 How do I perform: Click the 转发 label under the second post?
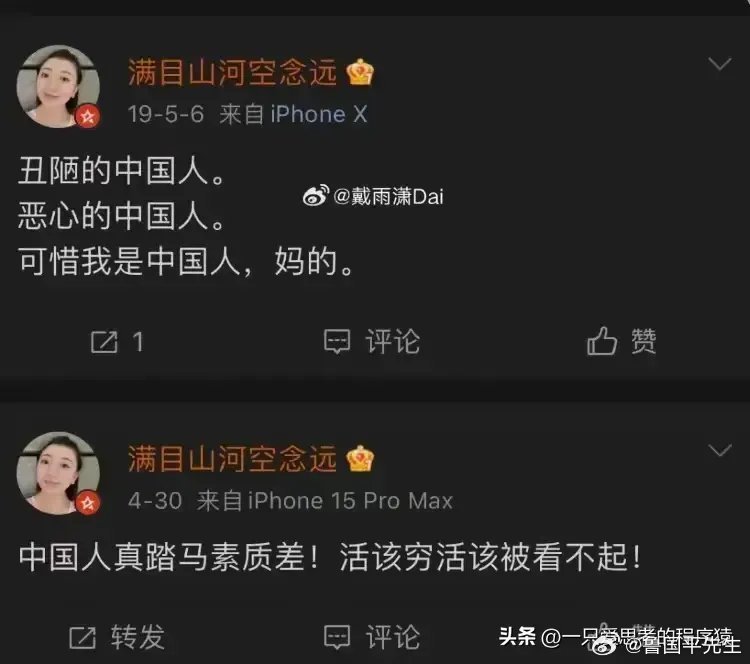[138, 637]
